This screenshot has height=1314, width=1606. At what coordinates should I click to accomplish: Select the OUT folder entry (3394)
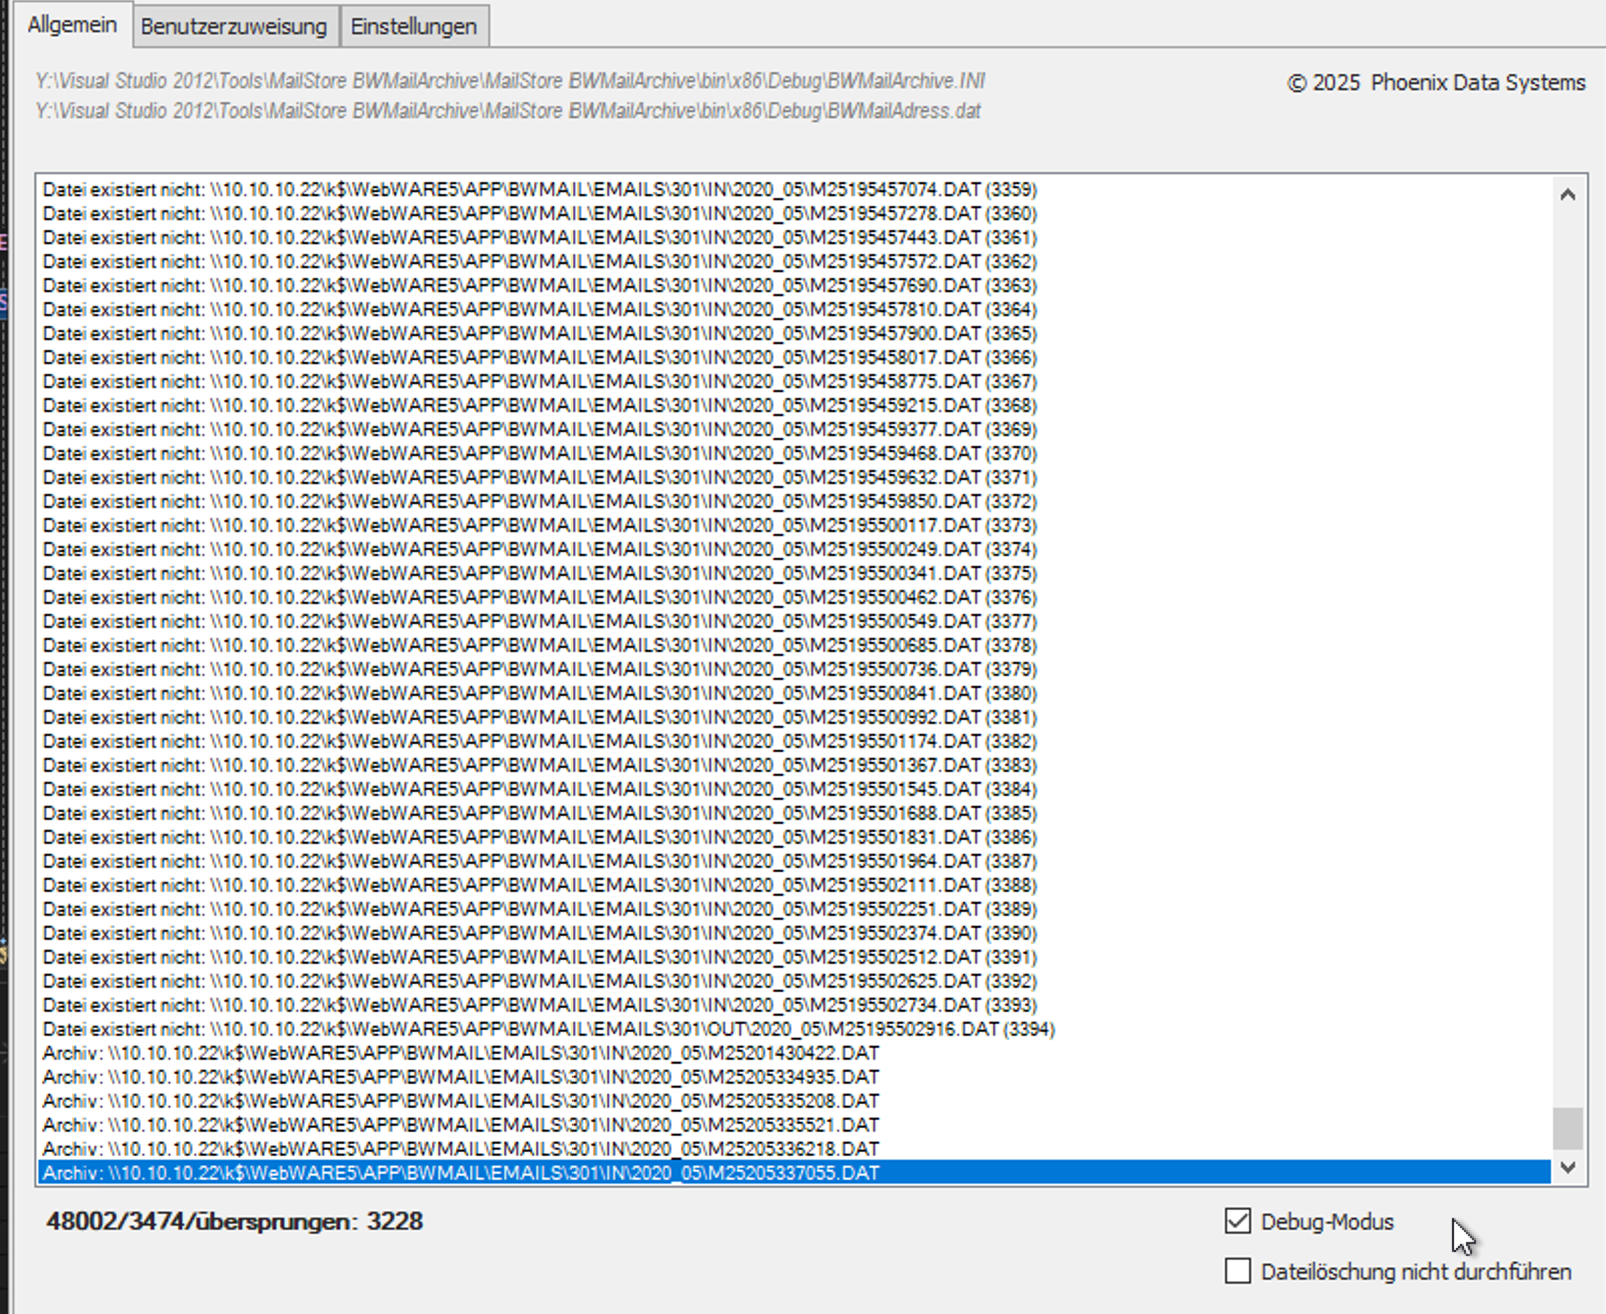click(548, 1029)
